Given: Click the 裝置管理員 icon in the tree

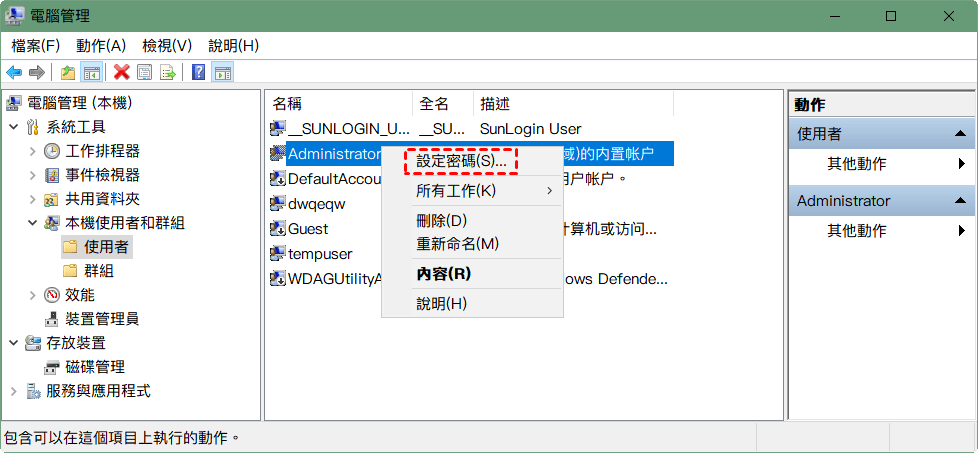Looking at the screenshot, I should 52,319.
